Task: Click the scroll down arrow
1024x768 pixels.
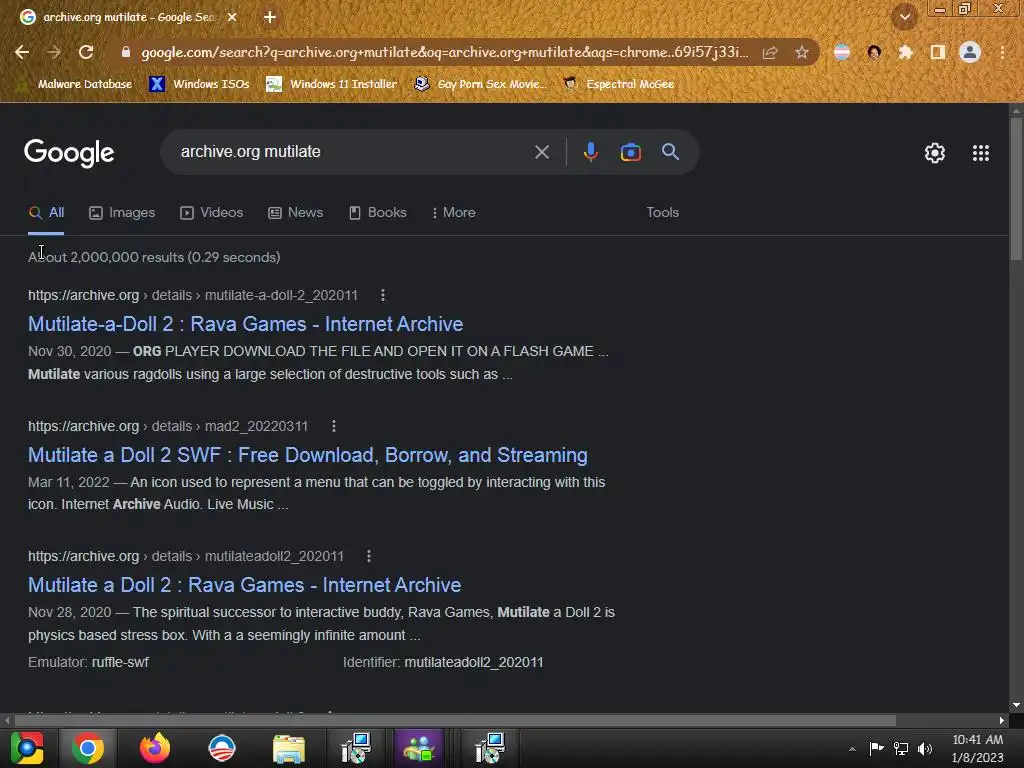Action: pos(1016,705)
